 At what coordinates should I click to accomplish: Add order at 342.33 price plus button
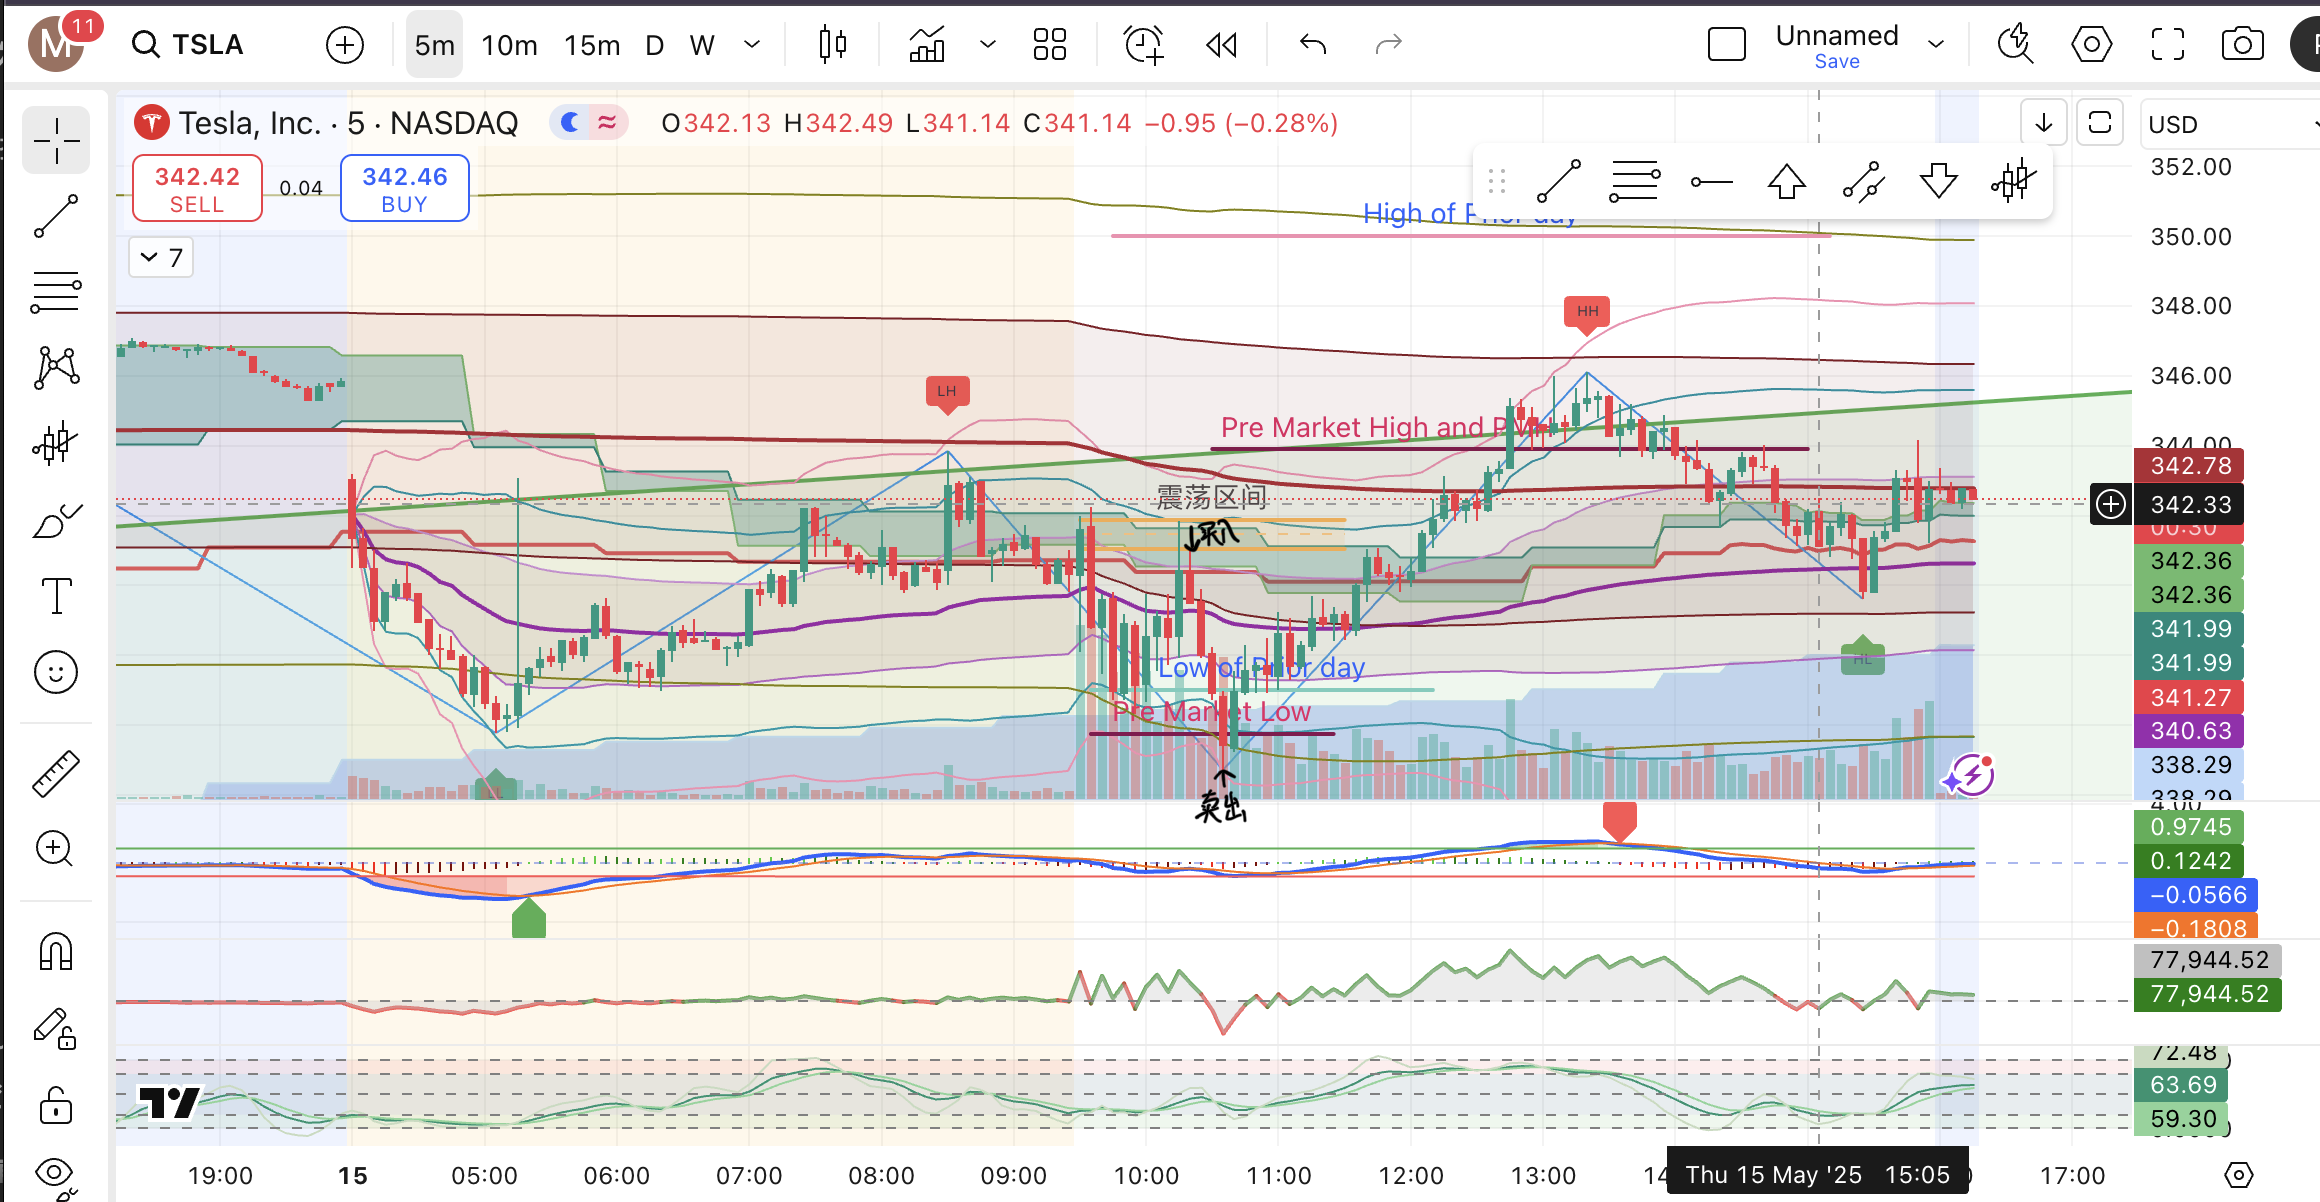(2110, 504)
